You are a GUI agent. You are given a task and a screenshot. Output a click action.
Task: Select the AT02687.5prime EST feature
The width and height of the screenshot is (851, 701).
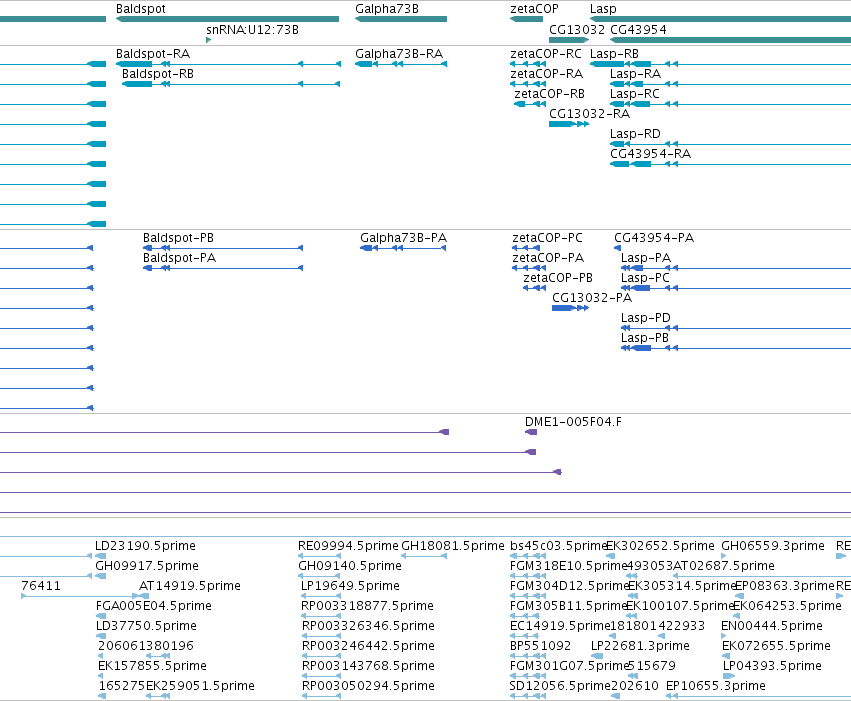click(x=762, y=576)
